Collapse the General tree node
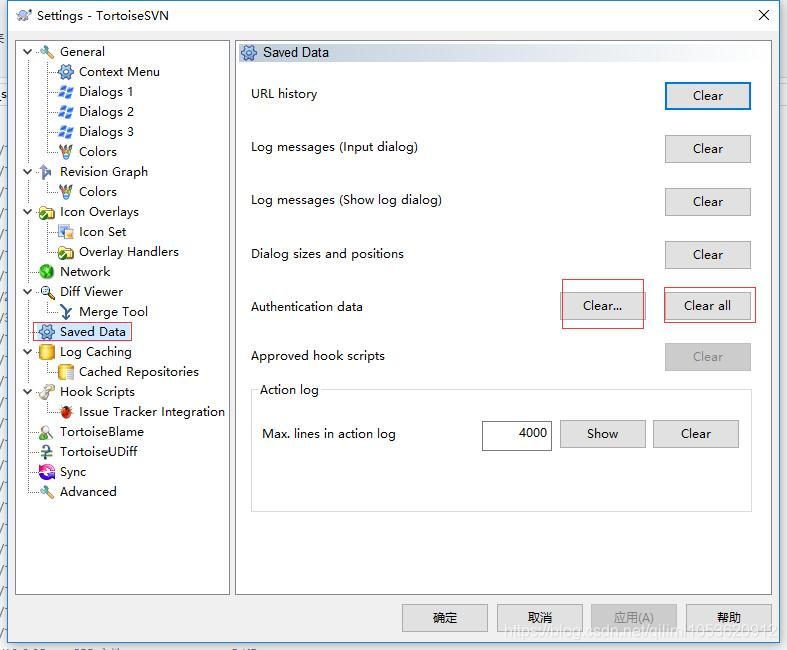Viewport: 787px width, 650px height. (28, 52)
